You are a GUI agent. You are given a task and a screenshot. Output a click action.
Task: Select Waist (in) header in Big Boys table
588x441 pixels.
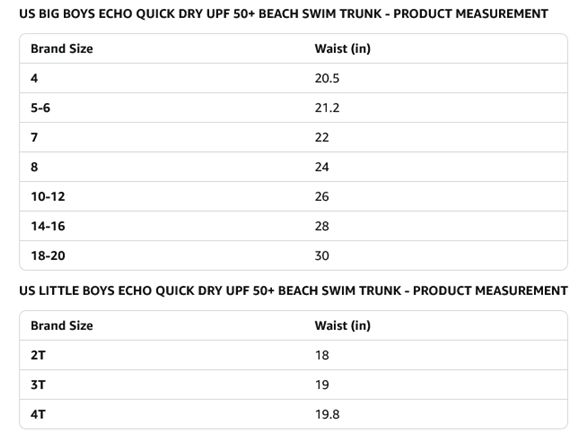(342, 49)
